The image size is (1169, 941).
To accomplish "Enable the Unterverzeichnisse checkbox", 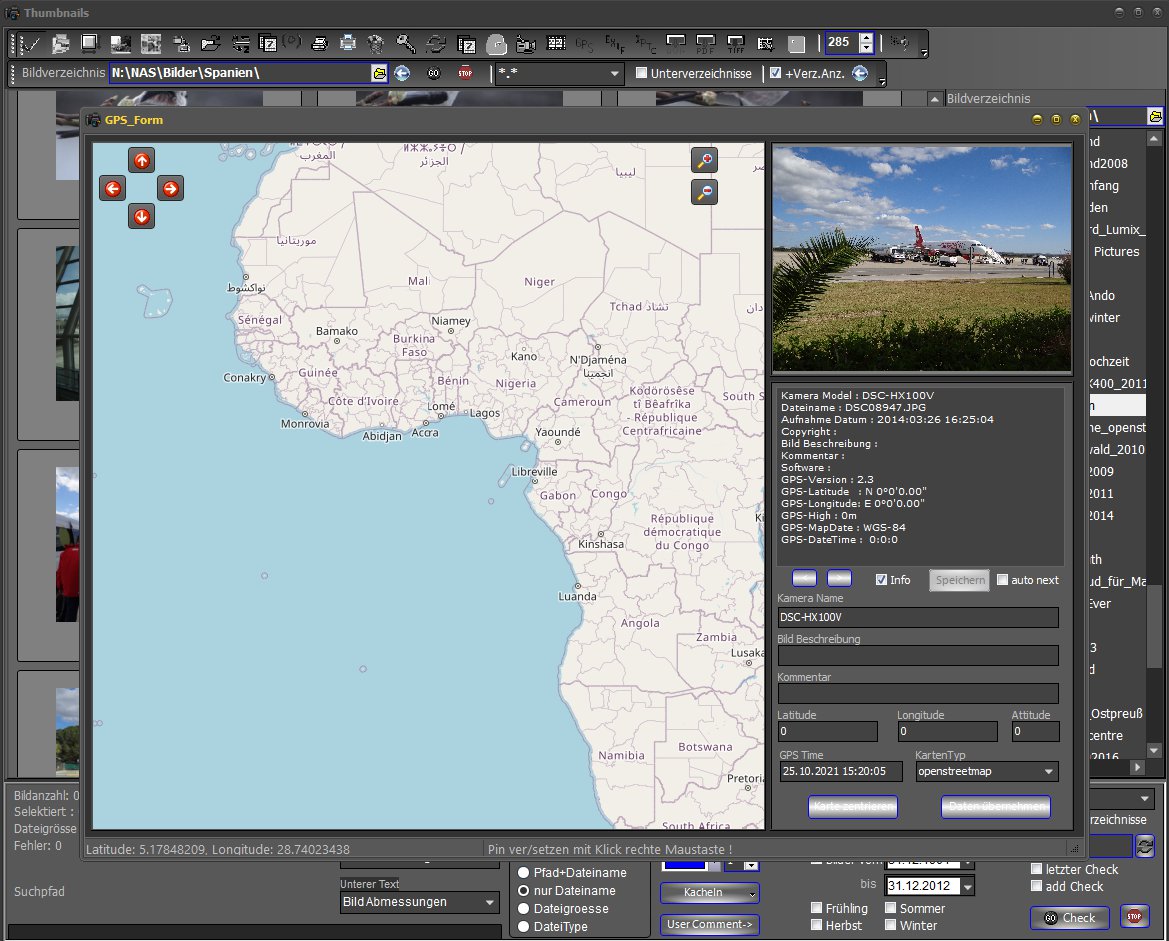I will pos(642,73).
